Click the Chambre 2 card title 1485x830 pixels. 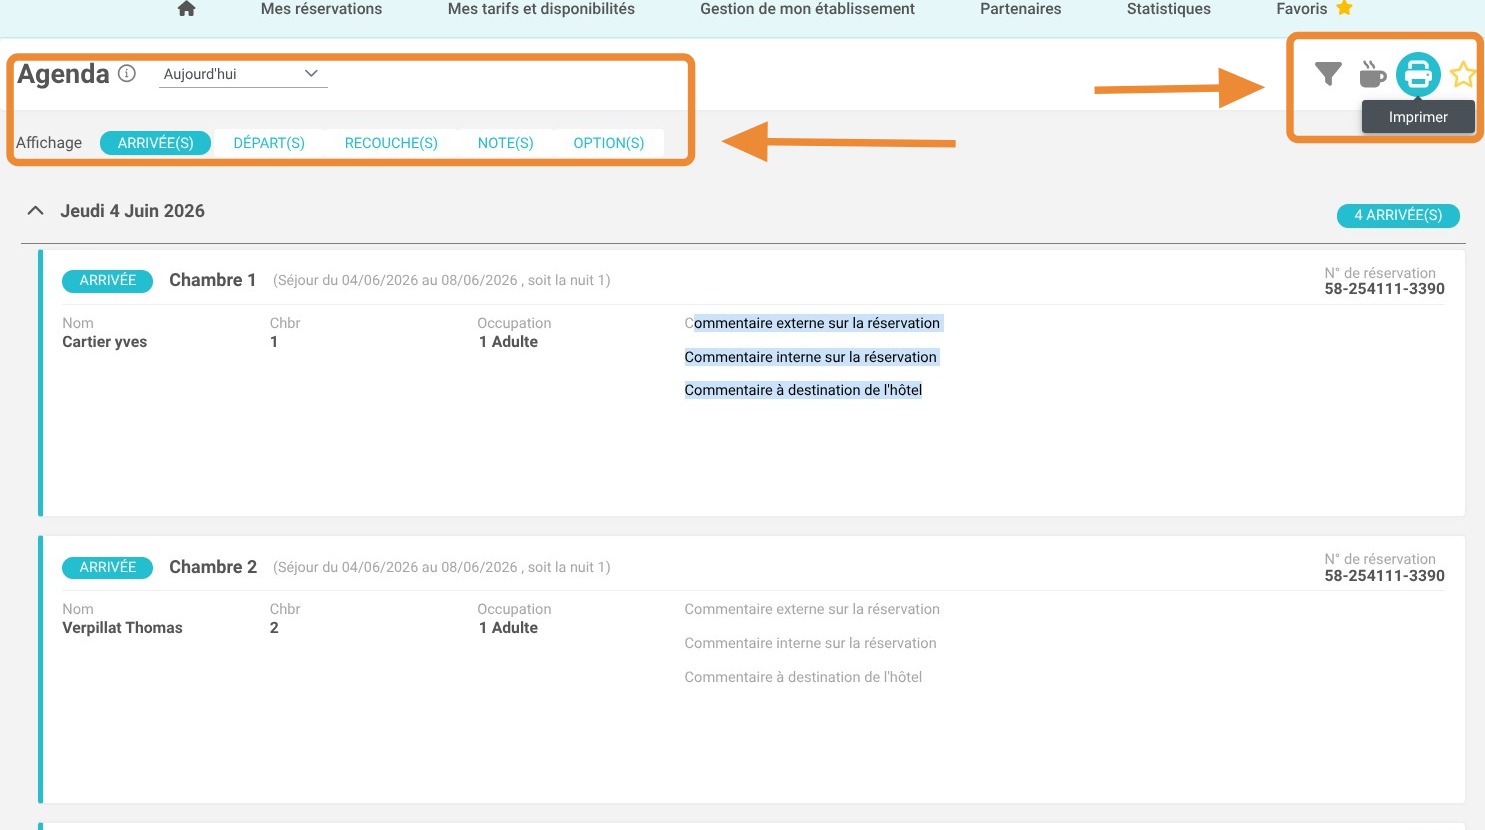point(213,567)
